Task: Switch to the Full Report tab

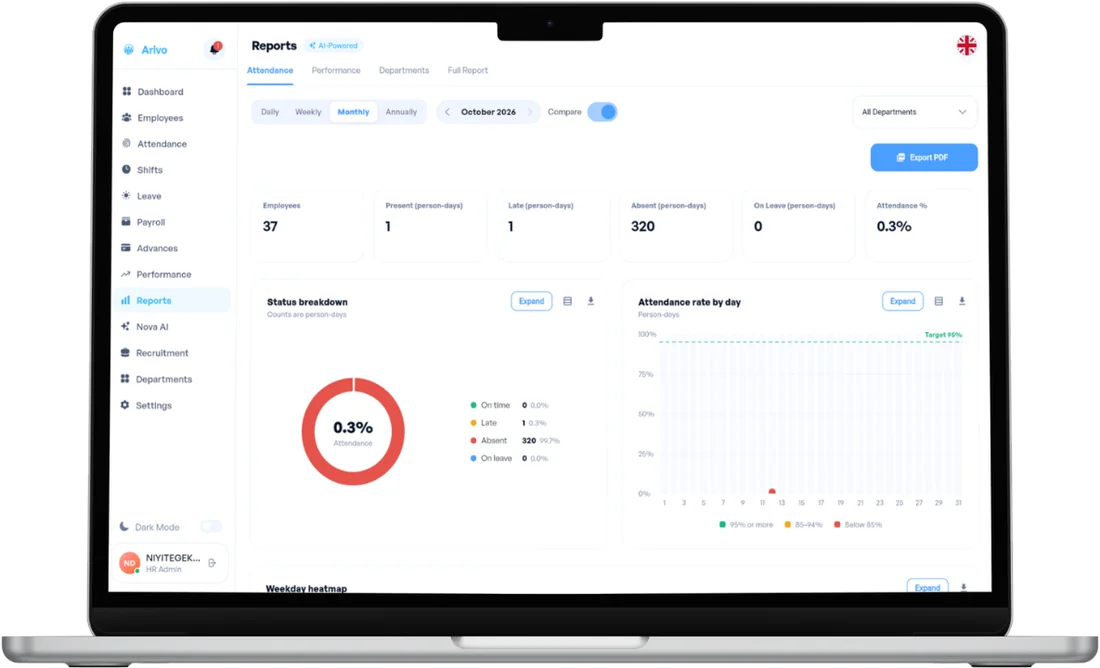Action: [x=468, y=70]
